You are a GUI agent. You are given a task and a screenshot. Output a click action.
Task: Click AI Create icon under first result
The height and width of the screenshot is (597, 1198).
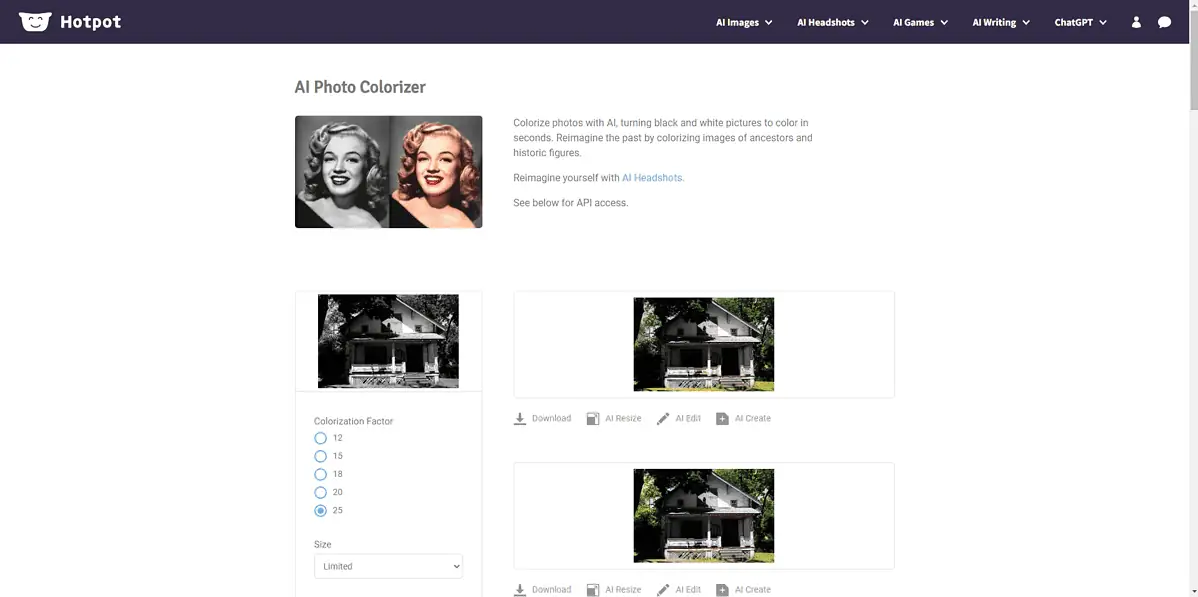722,419
